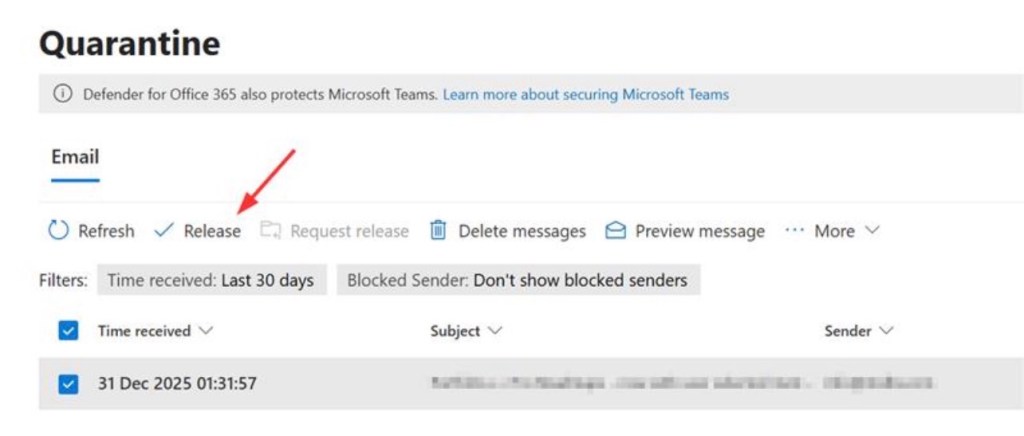The height and width of the screenshot is (436, 1024).
Task: Sort by Time received column chevron
Action: [207, 331]
